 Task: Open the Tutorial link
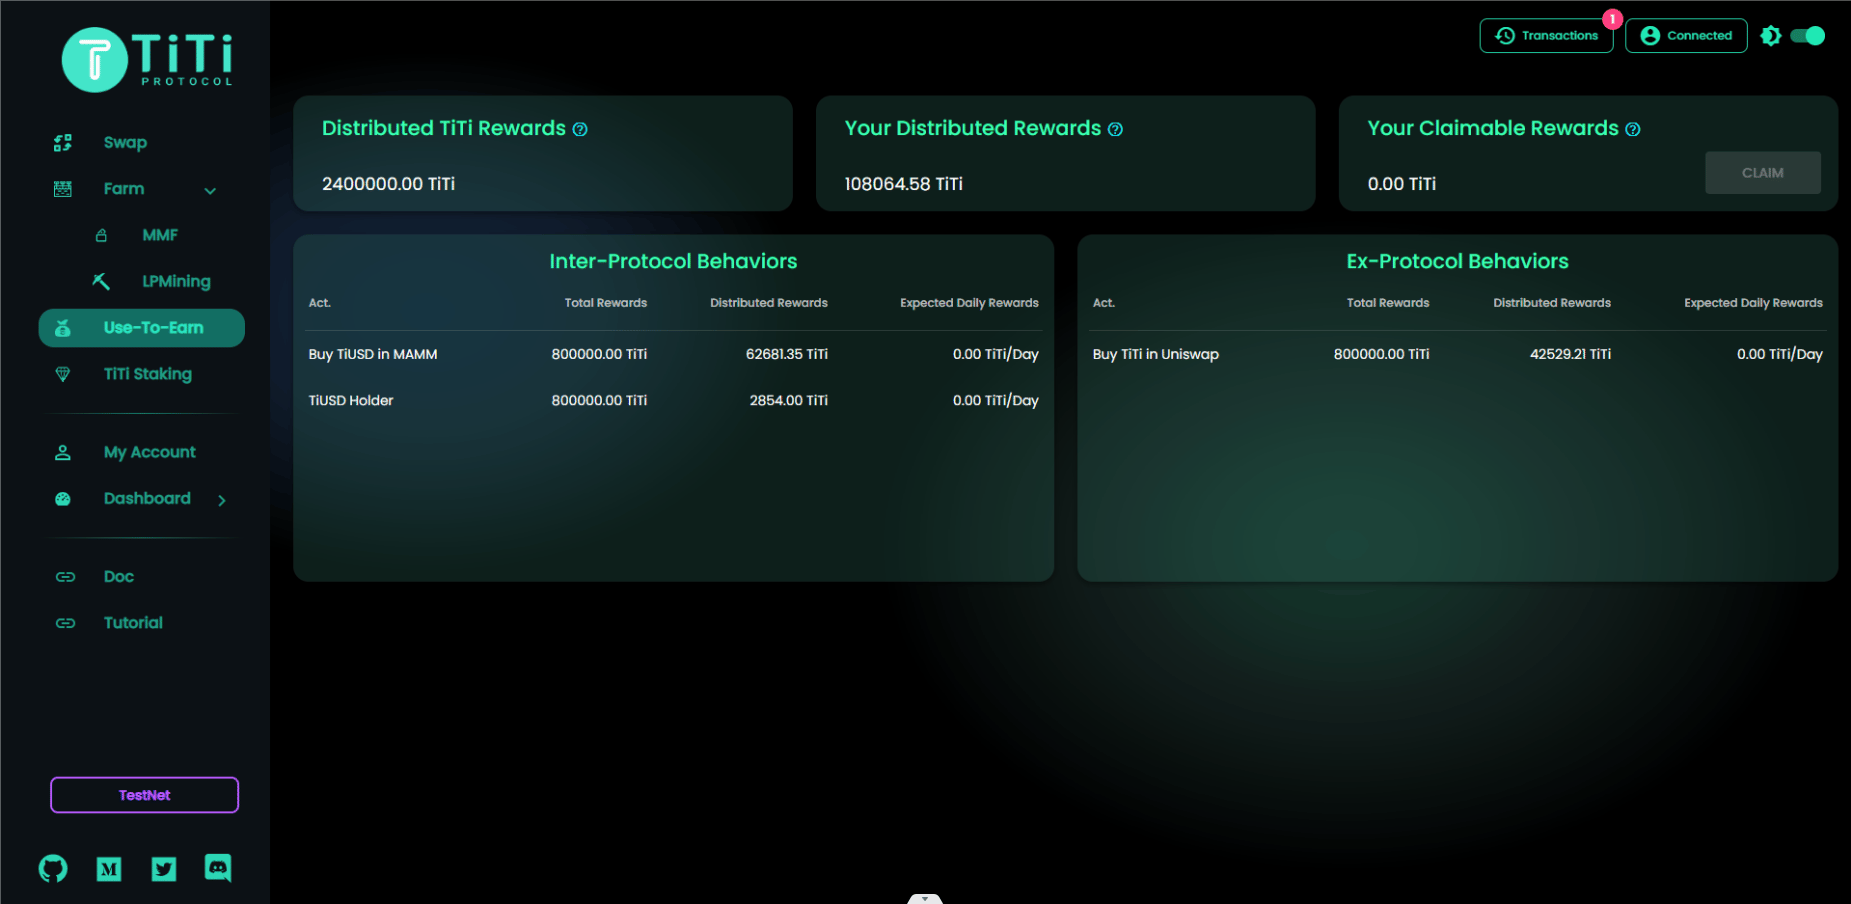133,623
